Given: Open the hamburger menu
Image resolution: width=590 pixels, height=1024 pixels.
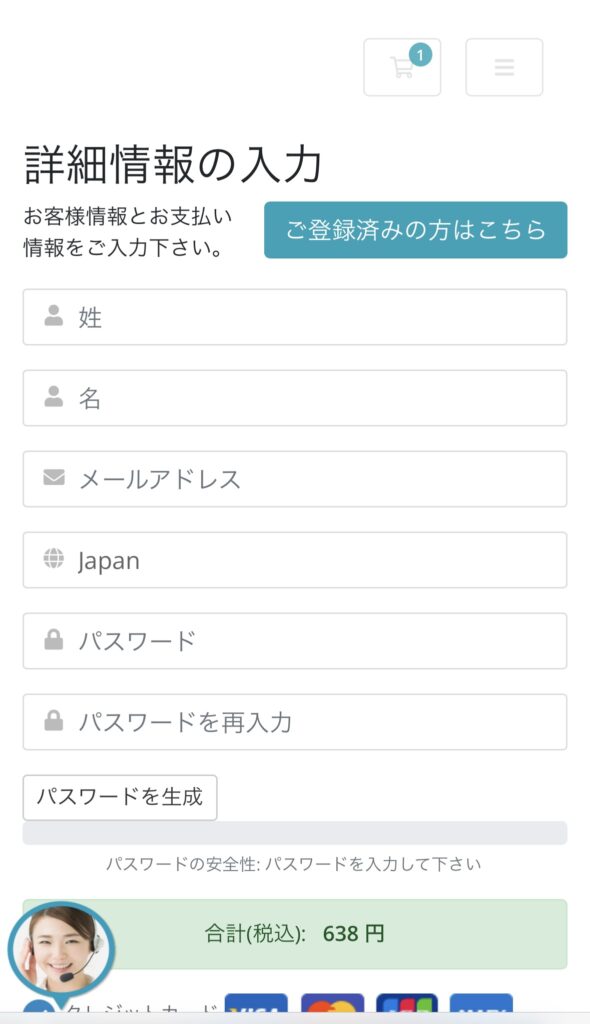Looking at the screenshot, I should 504,67.
